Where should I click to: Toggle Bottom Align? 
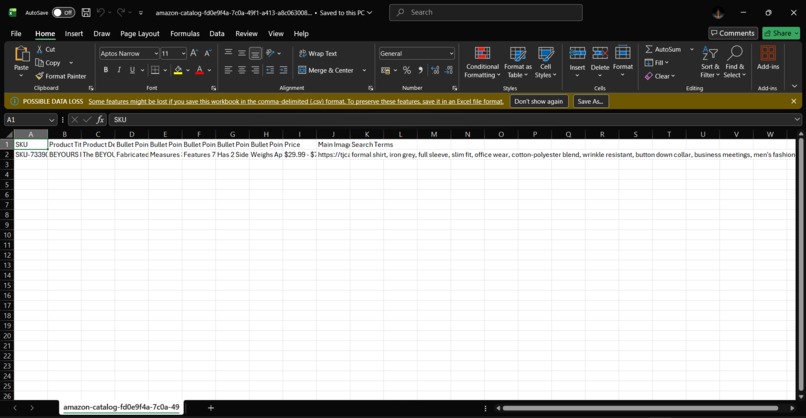(255, 53)
